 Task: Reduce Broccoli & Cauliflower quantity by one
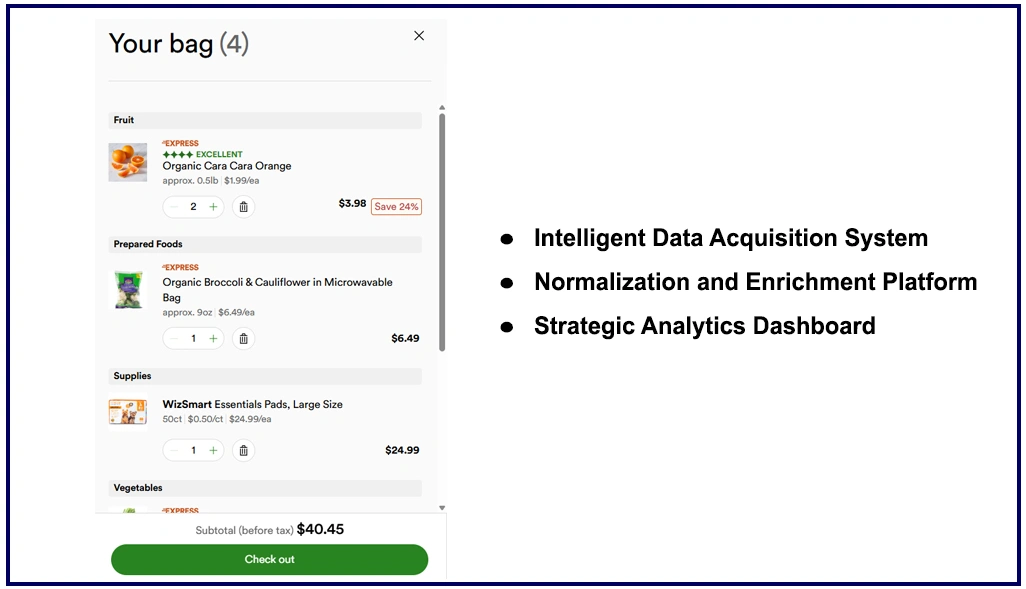(175, 339)
